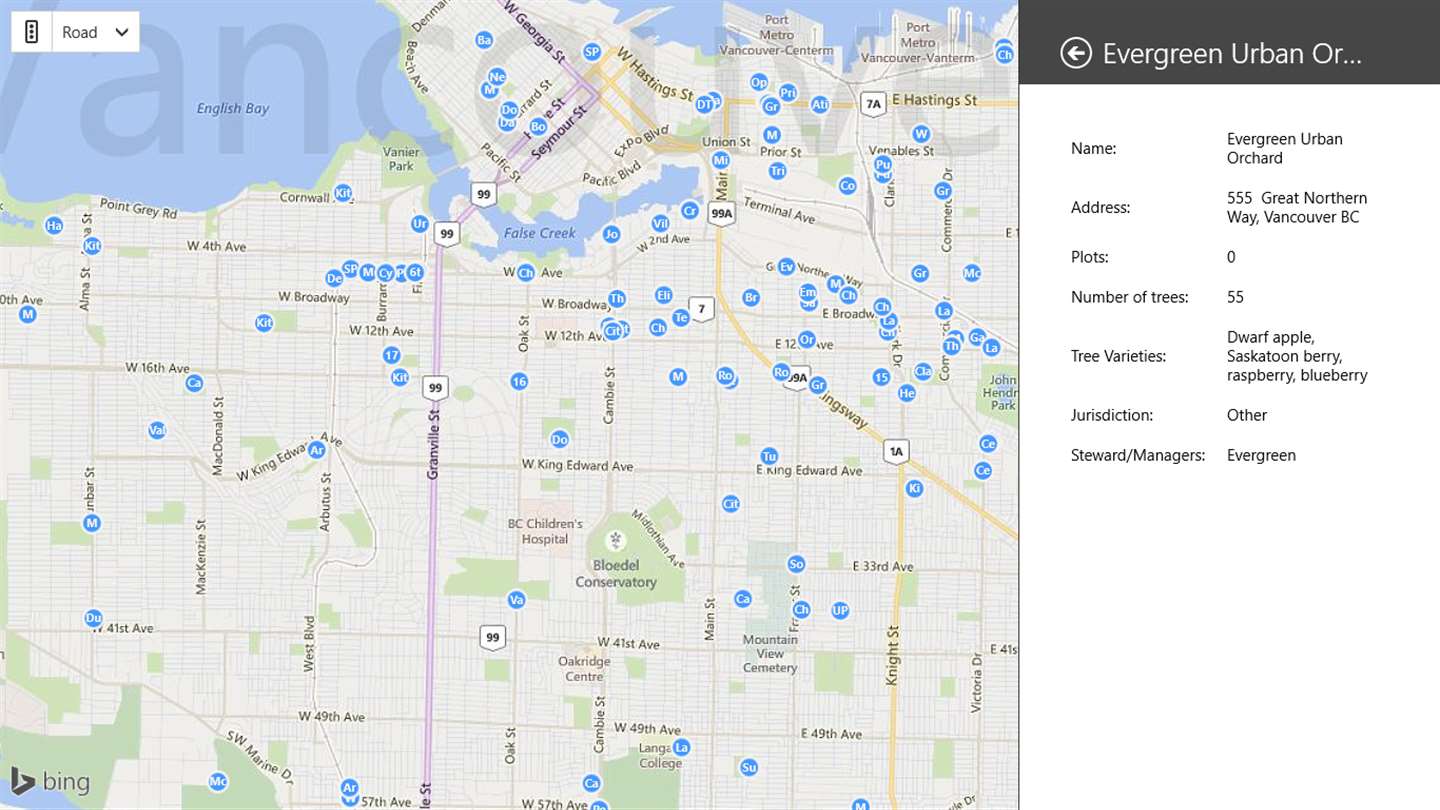The height and width of the screenshot is (810, 1440).
Task: Click the Bing logo on the map
Action: tap(49, 781)
